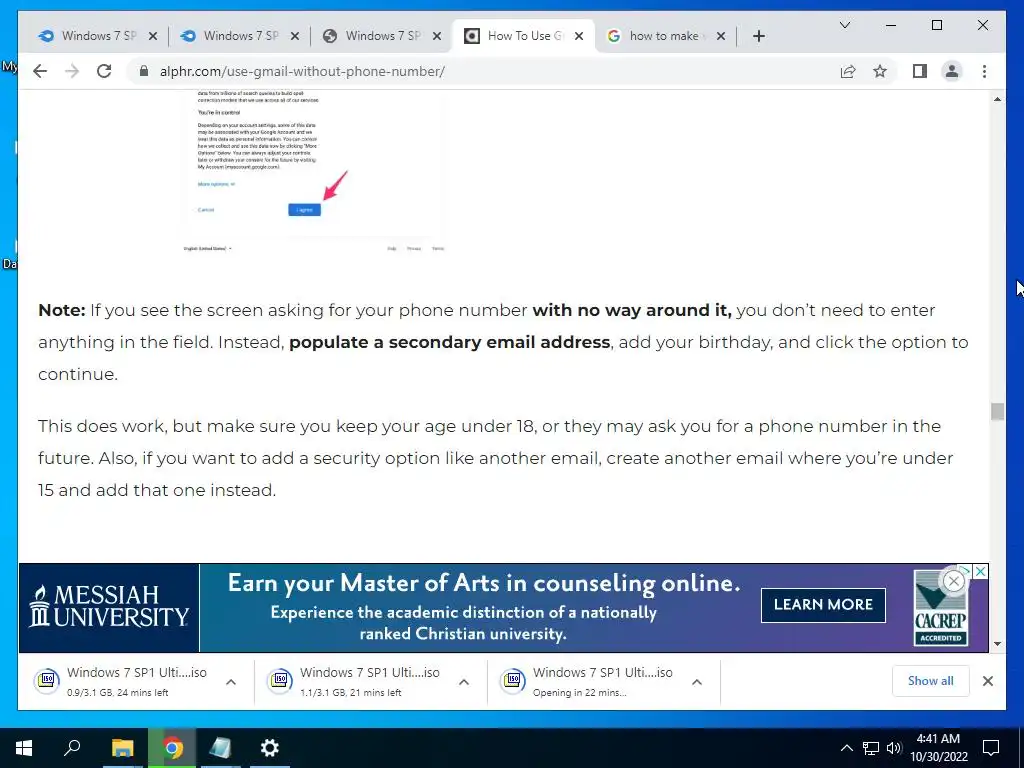The width and height of the screenshot is (1024, 768).
Task: Click the Gmail signup screenshot image
Action: tap(313, 172)
